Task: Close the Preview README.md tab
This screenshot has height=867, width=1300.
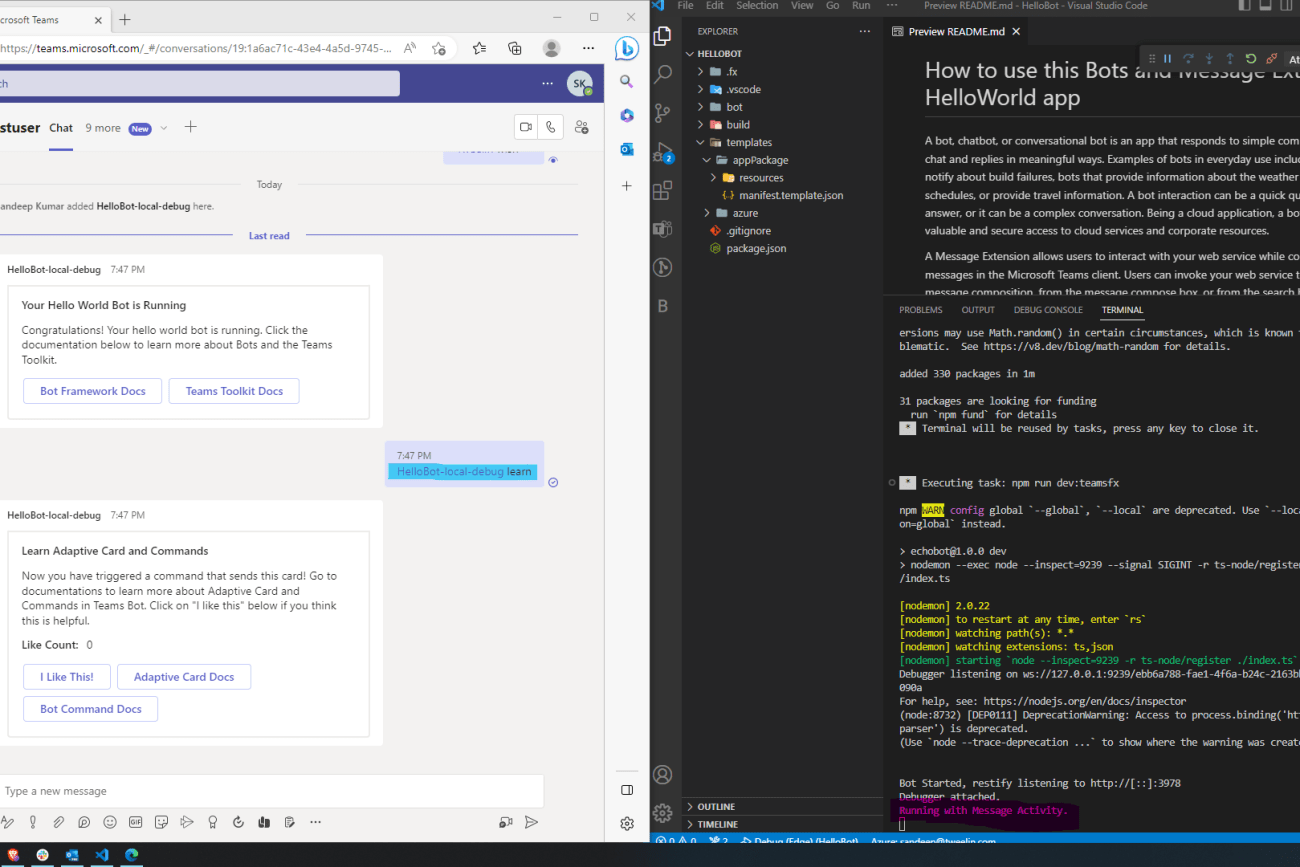Action: coord(1016,32)
